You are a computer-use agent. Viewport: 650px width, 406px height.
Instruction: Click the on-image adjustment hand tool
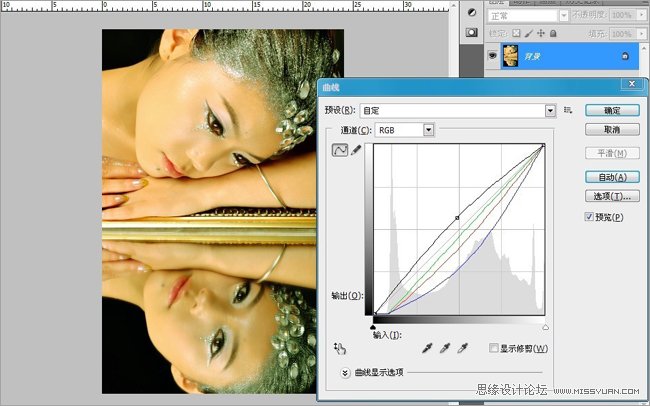point(339,348)
